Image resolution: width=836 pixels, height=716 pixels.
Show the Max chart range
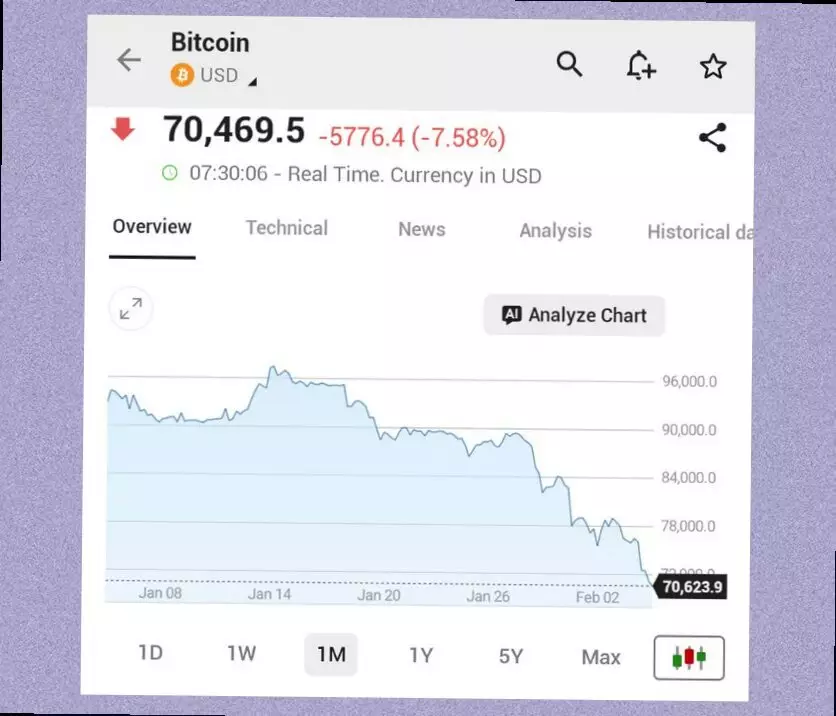point(601,657)
